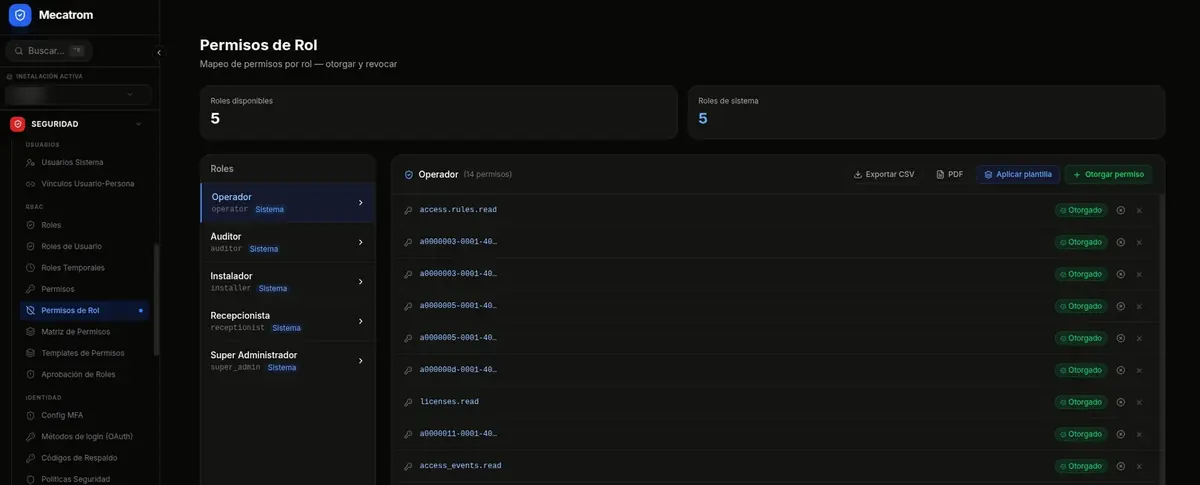Open Aprobación de Roles
The height and width of the screenshot is (485, 1200).
tap(85, 374)
